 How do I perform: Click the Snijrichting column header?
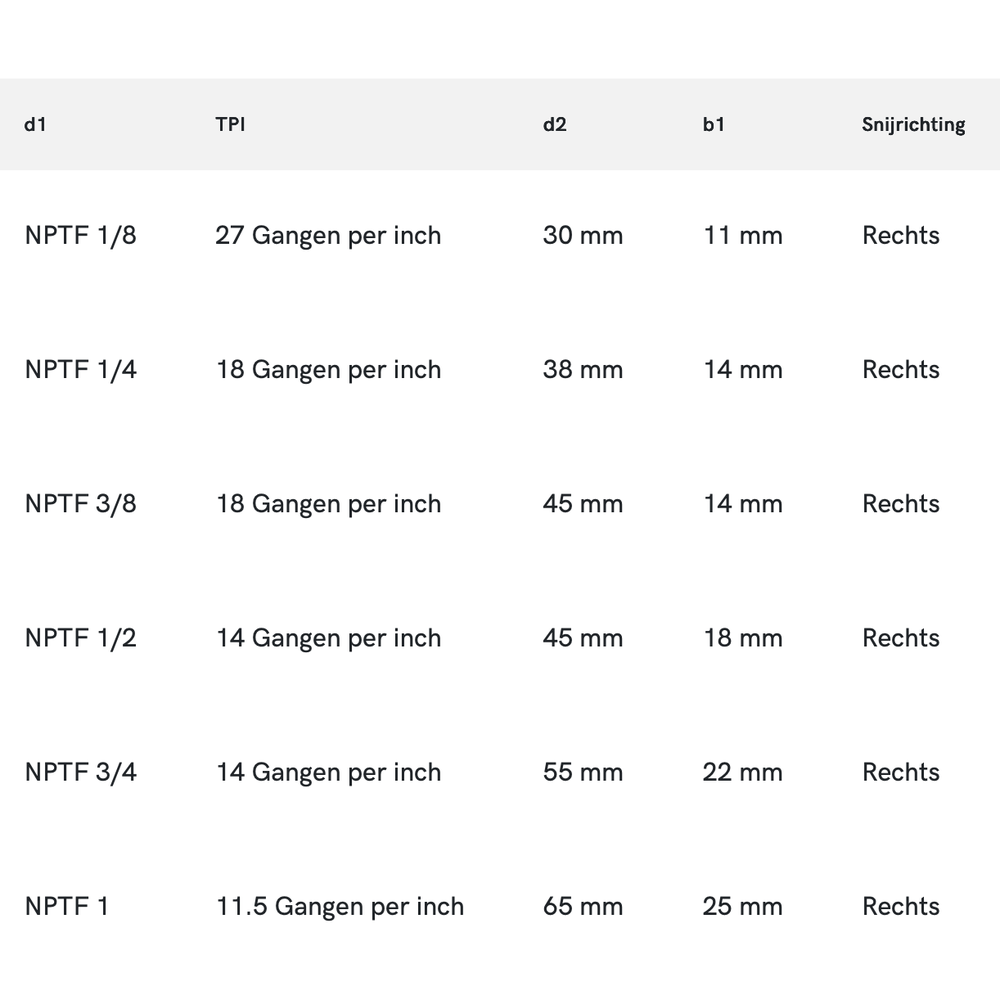(x=913, y=125)
